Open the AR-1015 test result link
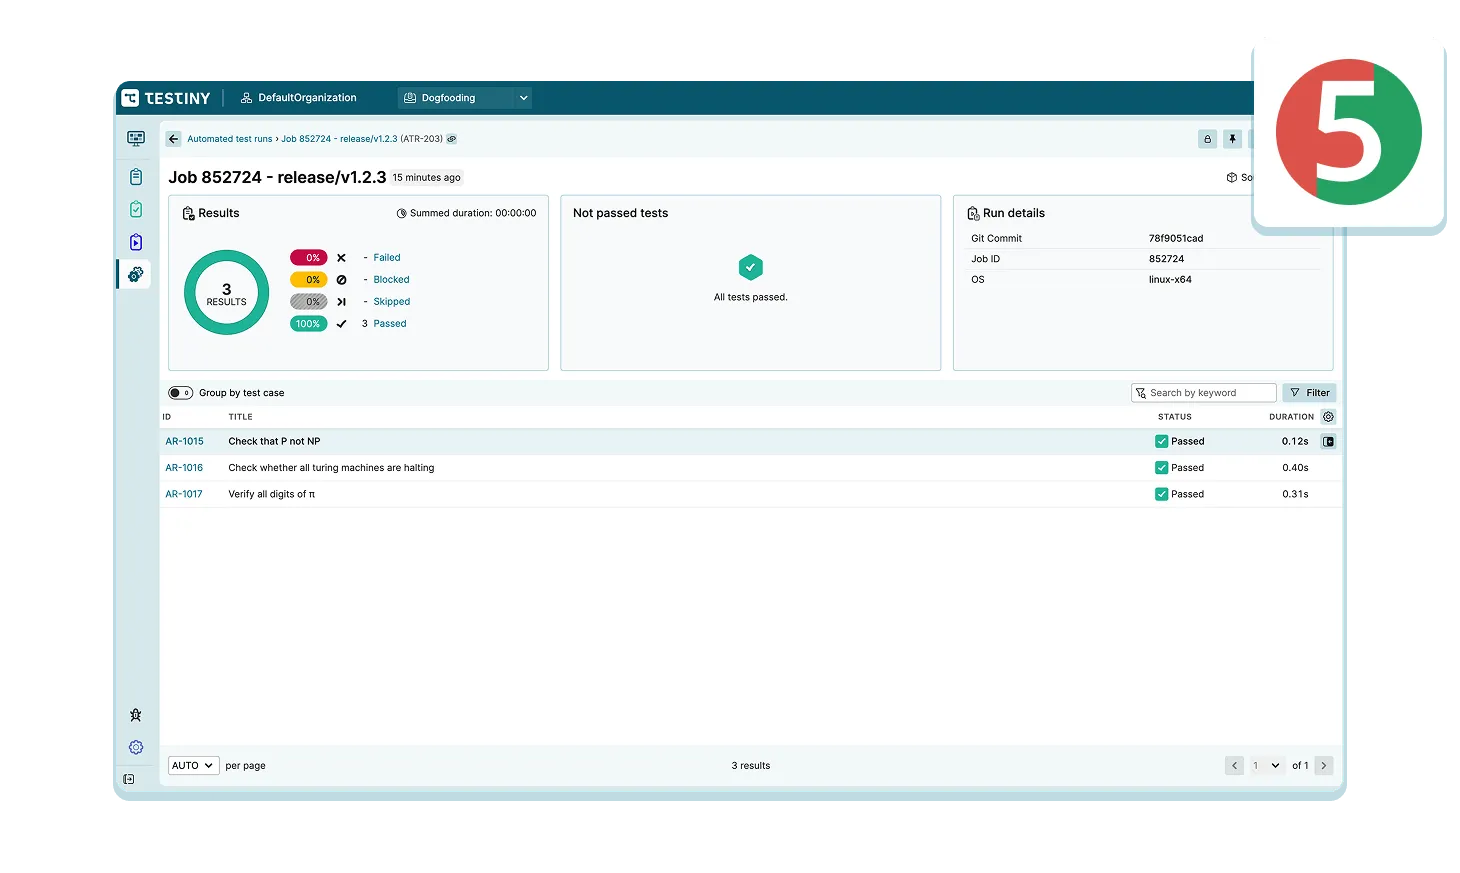The width and height of the screenshot is (1460, 873). tap(184, 441)
